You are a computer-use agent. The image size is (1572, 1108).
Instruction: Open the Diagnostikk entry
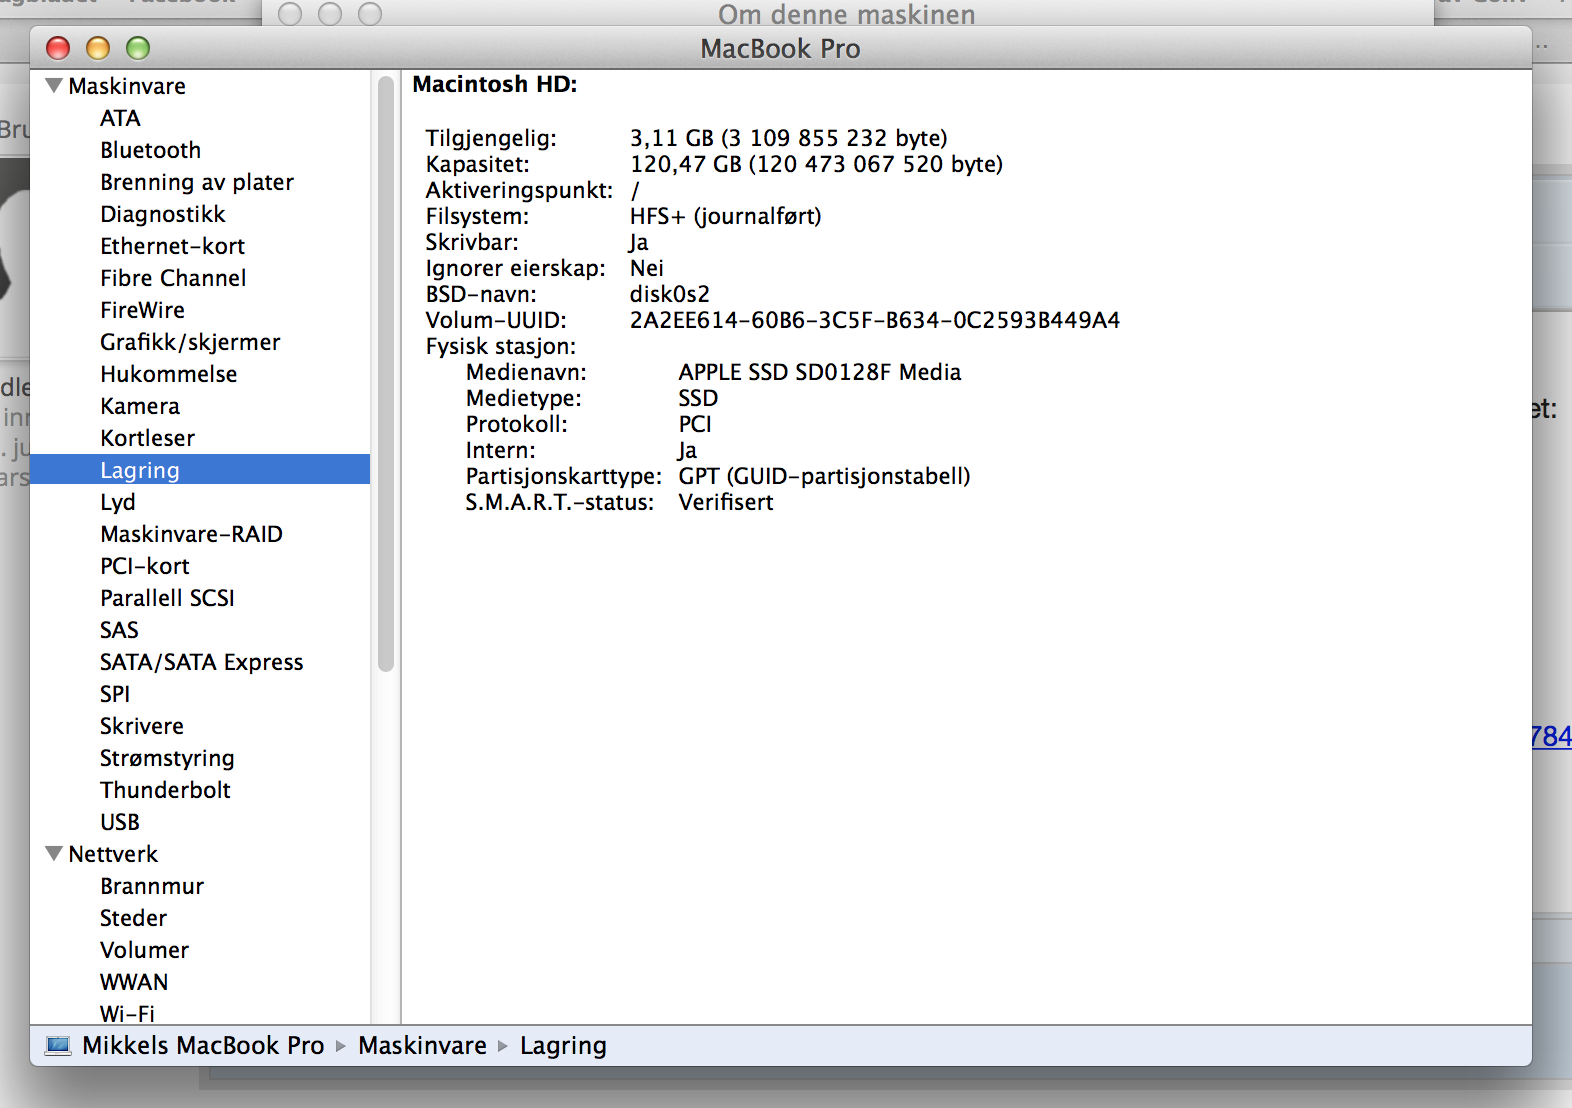point(163,214)
